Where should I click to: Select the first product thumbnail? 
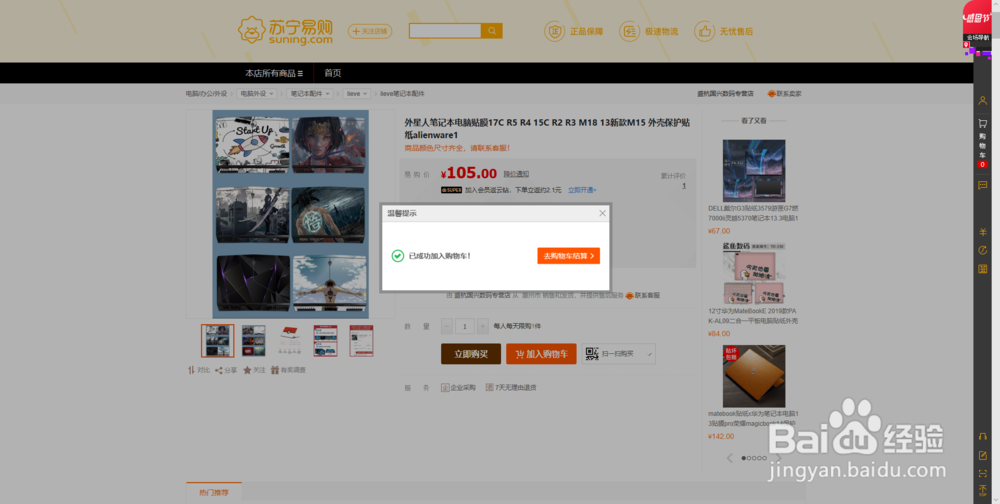pos(217,341)
